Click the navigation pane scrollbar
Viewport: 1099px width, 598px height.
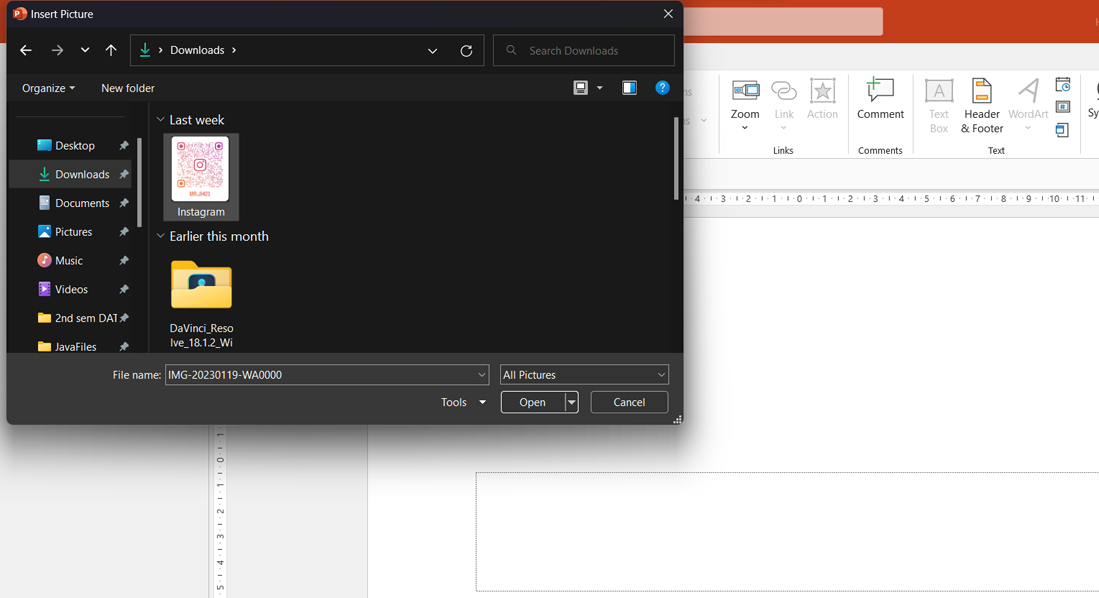pos(139,182)
